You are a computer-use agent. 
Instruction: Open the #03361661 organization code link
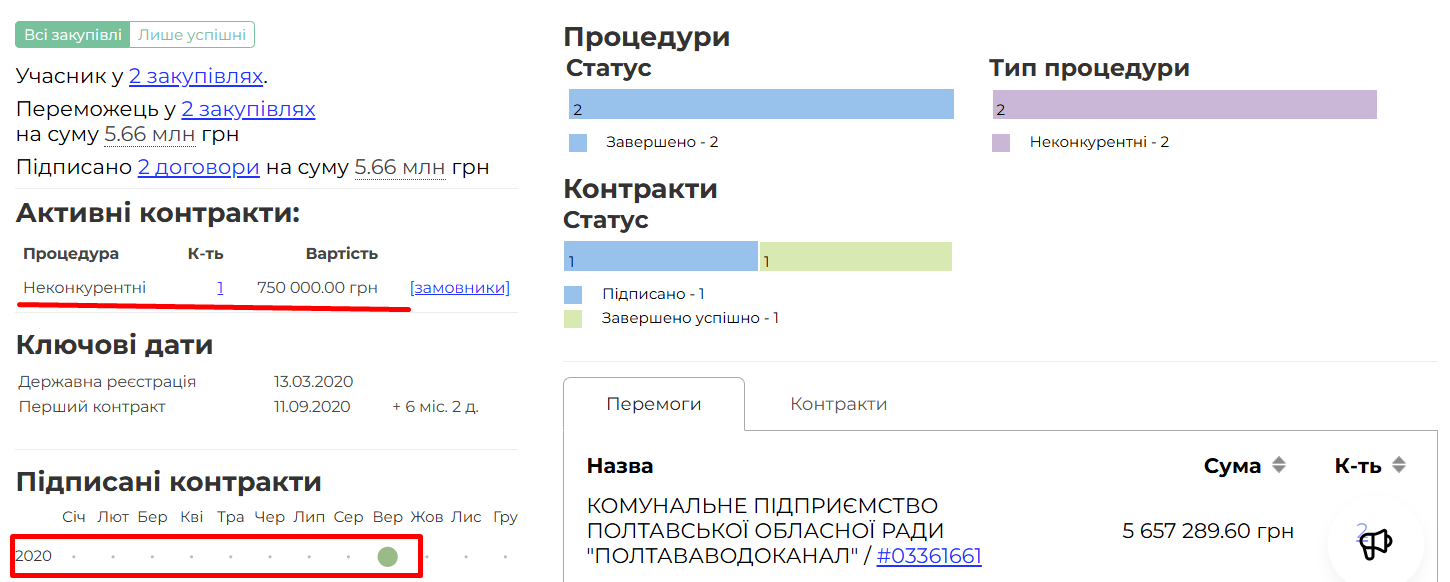929,556
